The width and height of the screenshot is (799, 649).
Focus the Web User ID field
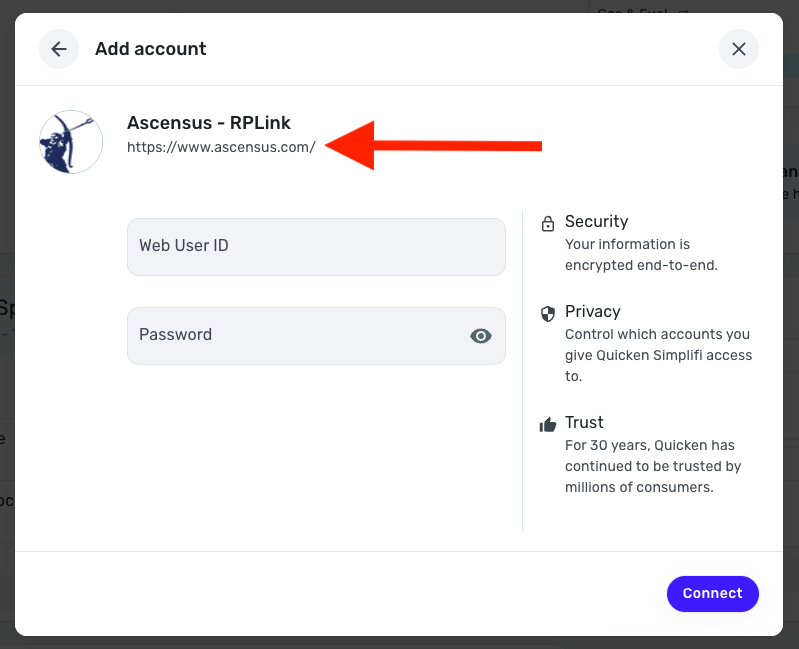click(316, 247)
